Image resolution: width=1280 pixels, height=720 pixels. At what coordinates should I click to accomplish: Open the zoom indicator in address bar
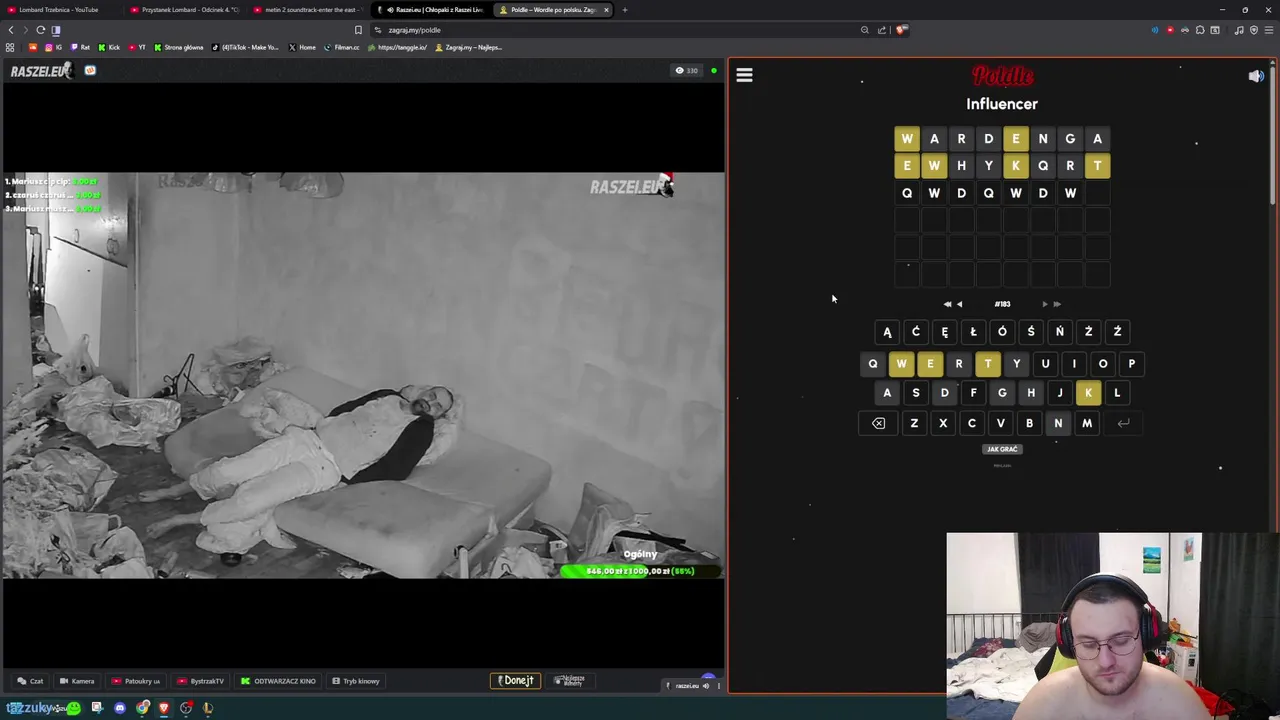pyautogui.click(x=864, y=30)
